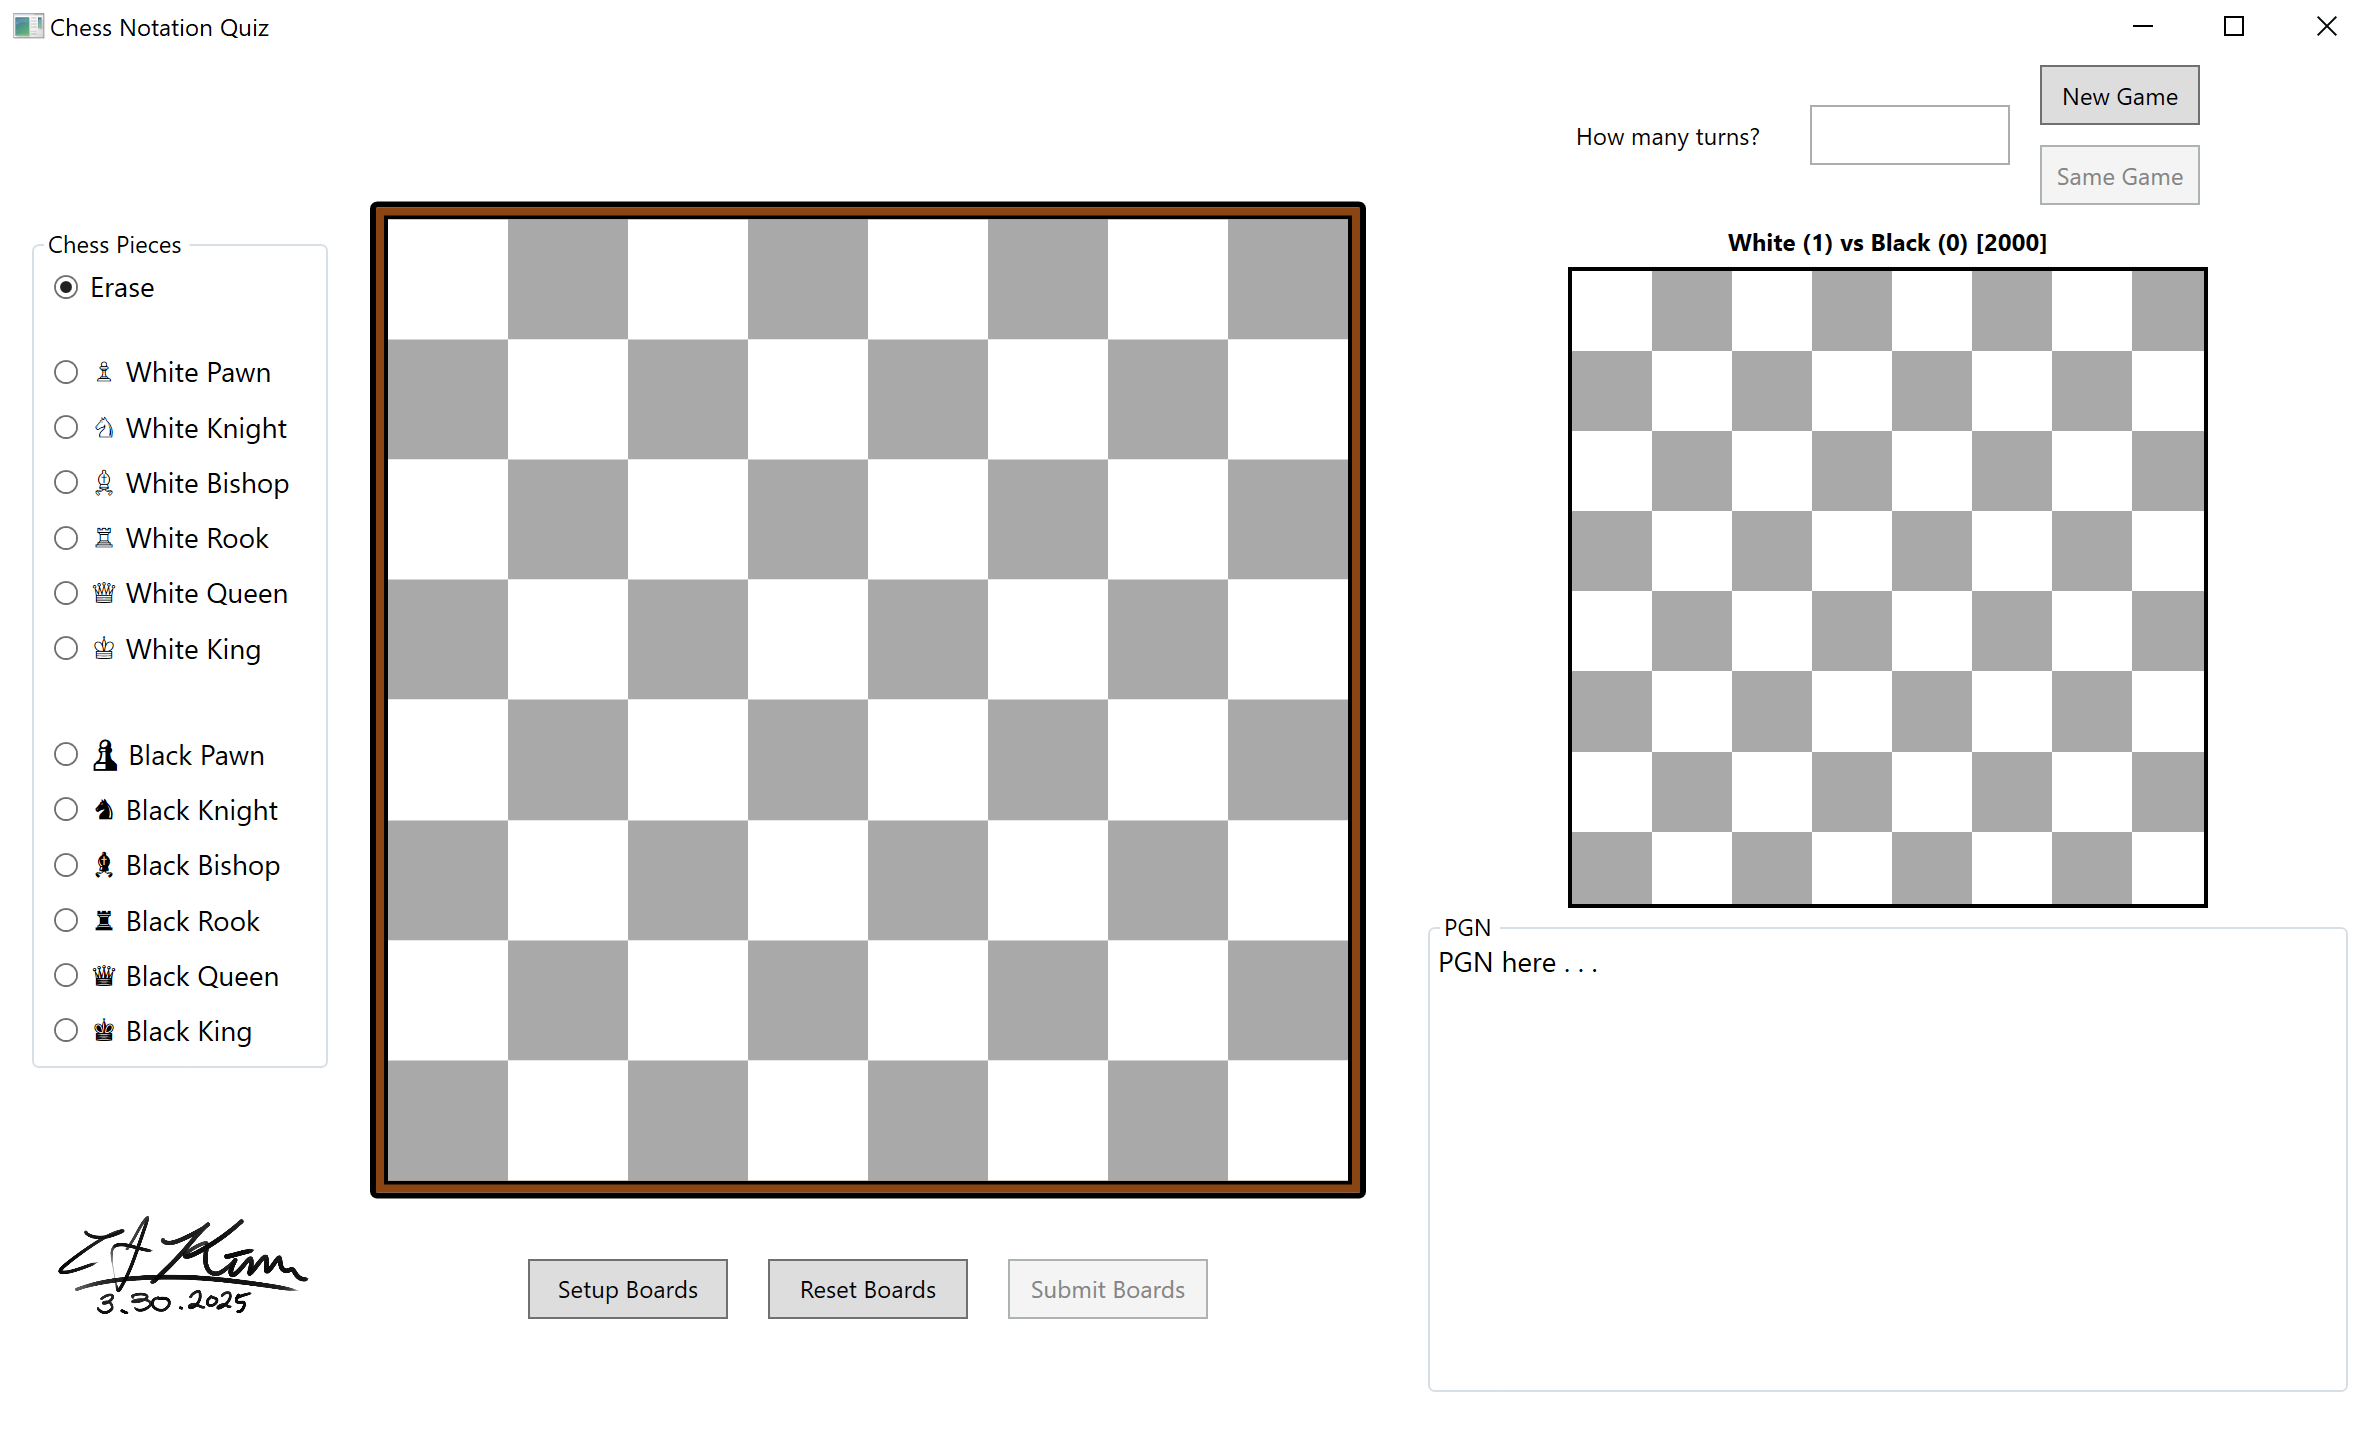Click the How many turns input field
Screen dimensions: 2374x1442
tap(1908, 135)
